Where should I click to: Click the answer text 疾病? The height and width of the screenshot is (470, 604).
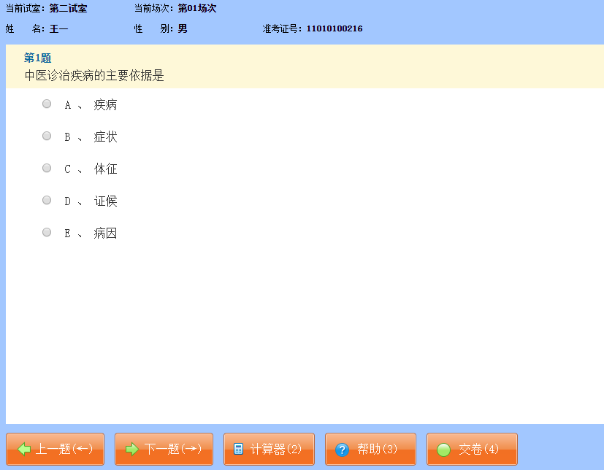pos(105,105)
